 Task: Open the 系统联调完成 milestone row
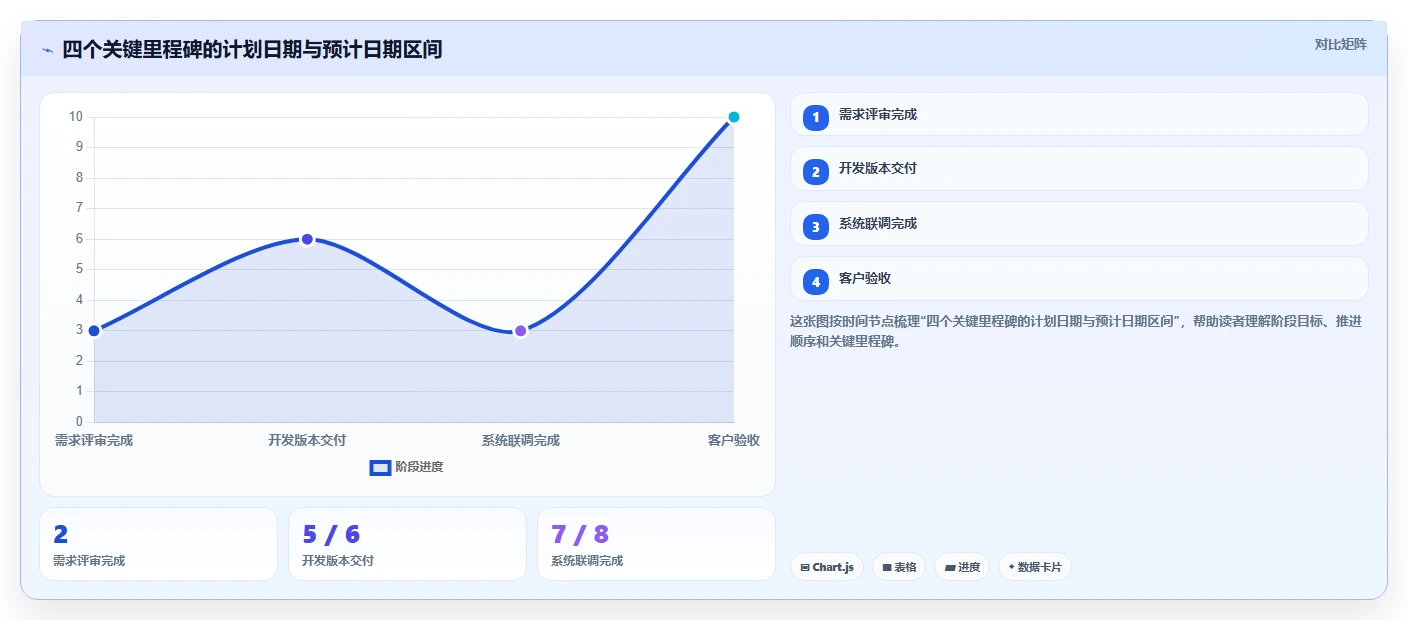1079,224
